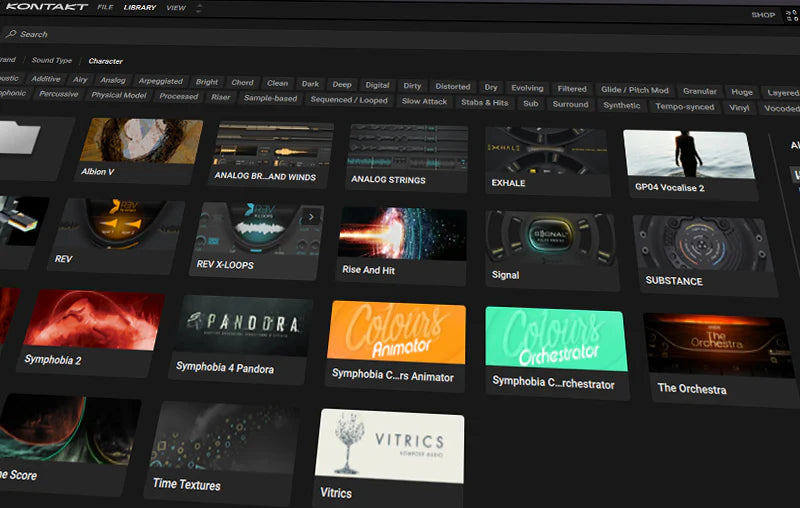Toggle the Slow Attack tag
The width and height of the screenshot is (800, 508).
click(424, 101)
